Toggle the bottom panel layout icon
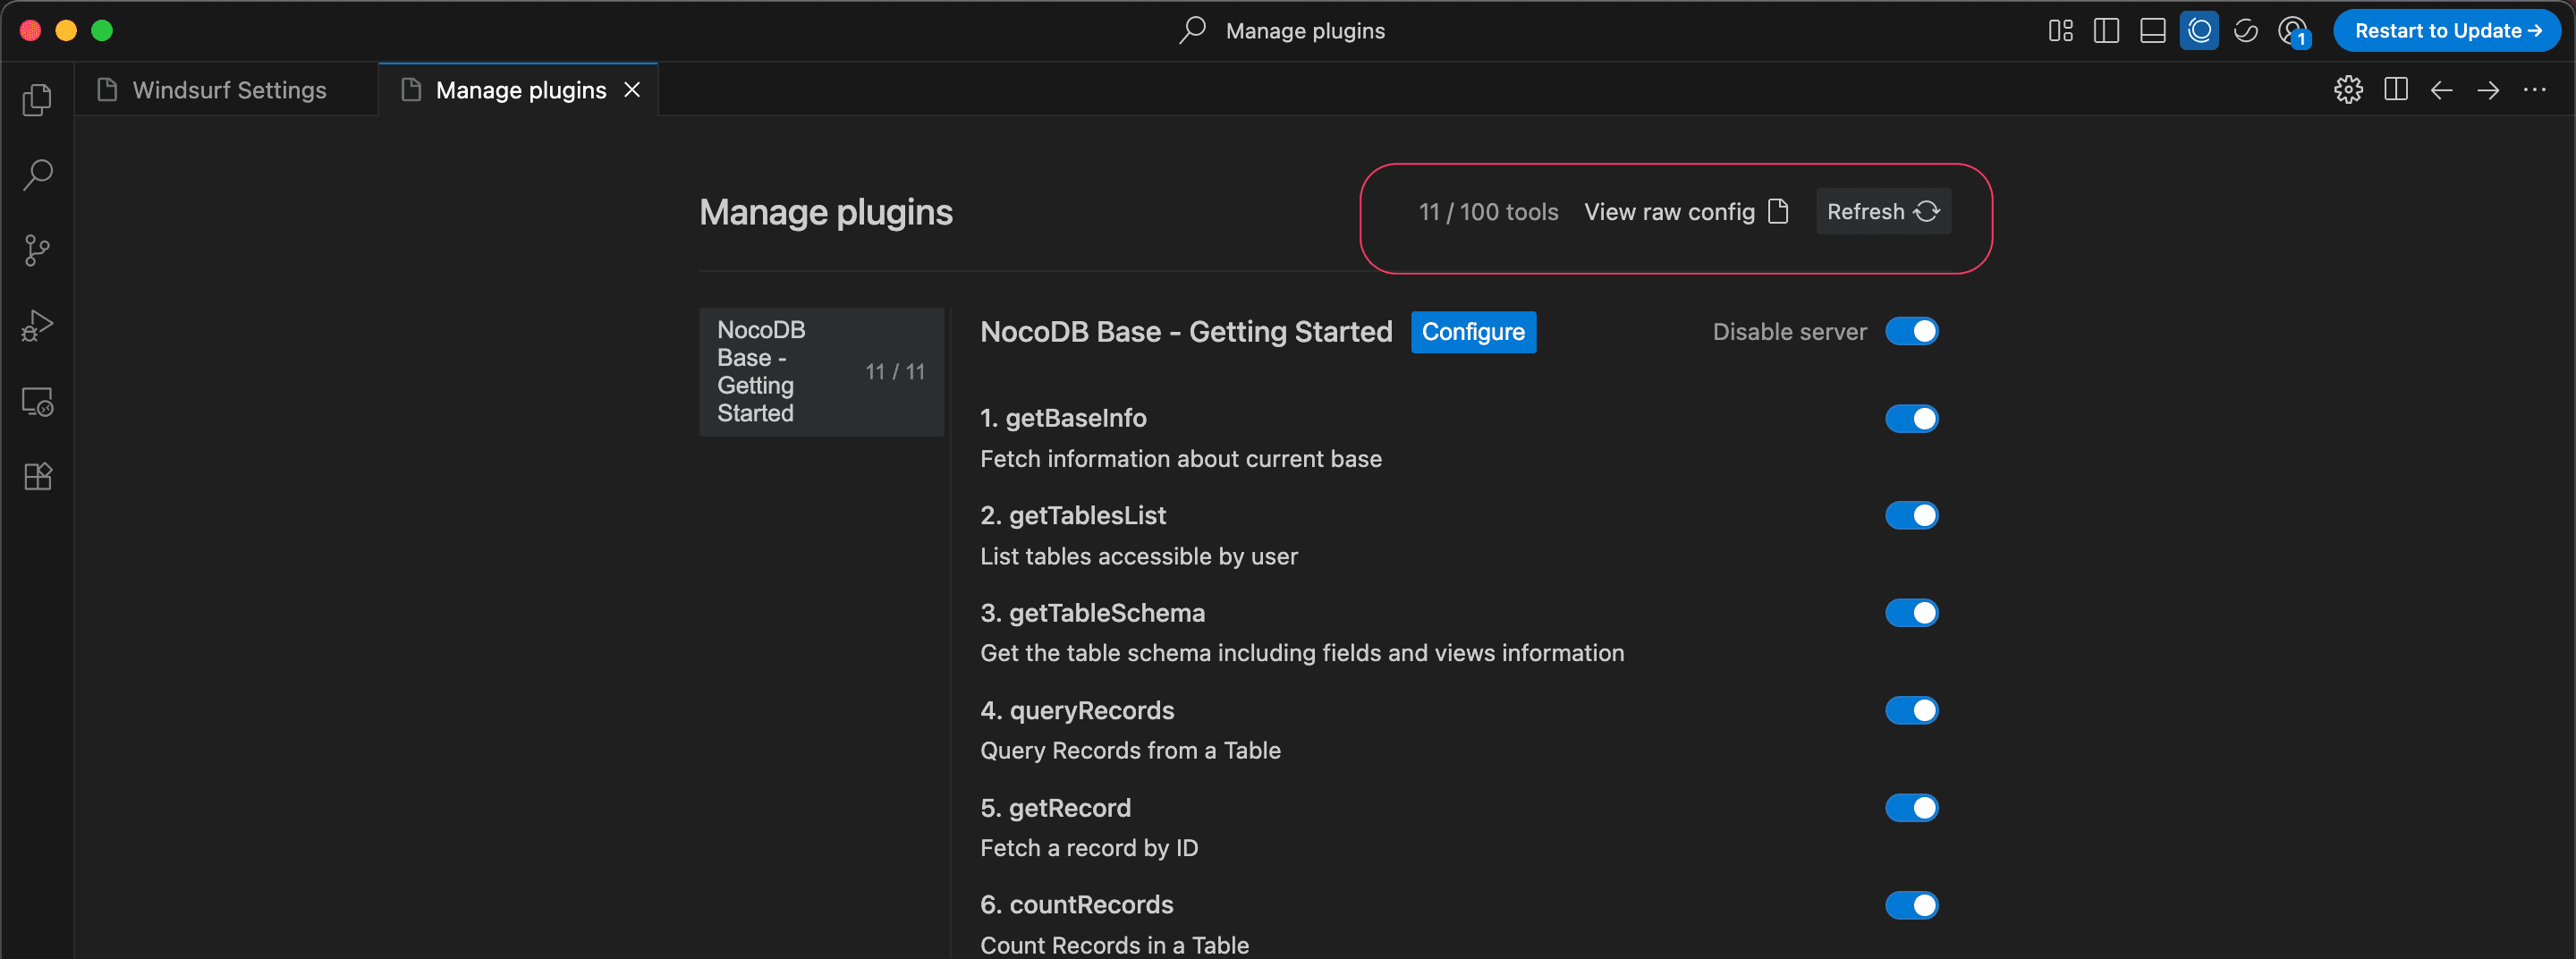 pos(2152,31)
